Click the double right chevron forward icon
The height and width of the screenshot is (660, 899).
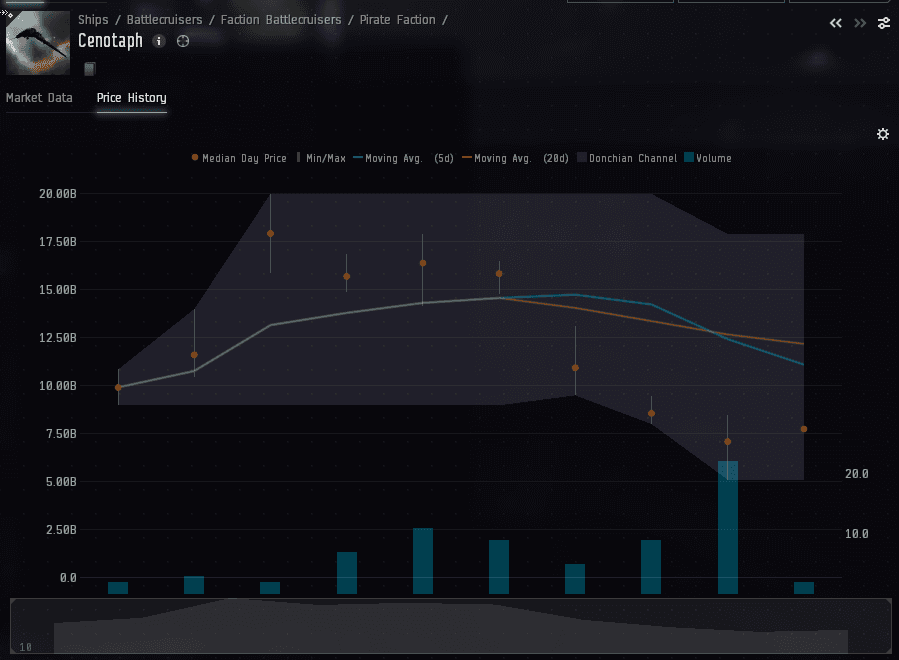click(x=860, y=23)
